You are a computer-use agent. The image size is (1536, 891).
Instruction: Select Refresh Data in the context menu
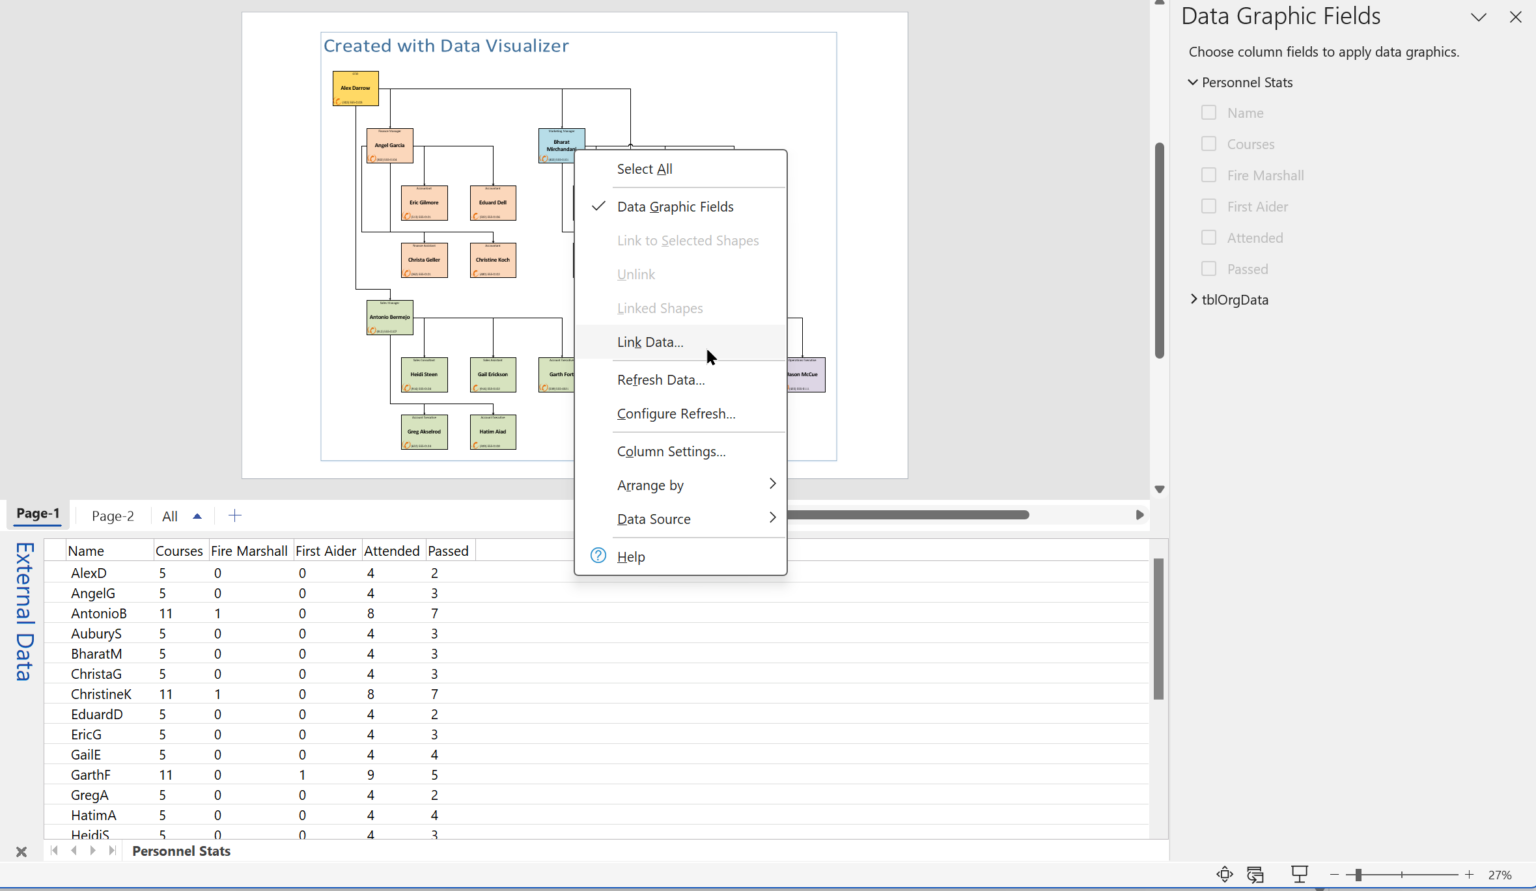(x=661, y=380)
